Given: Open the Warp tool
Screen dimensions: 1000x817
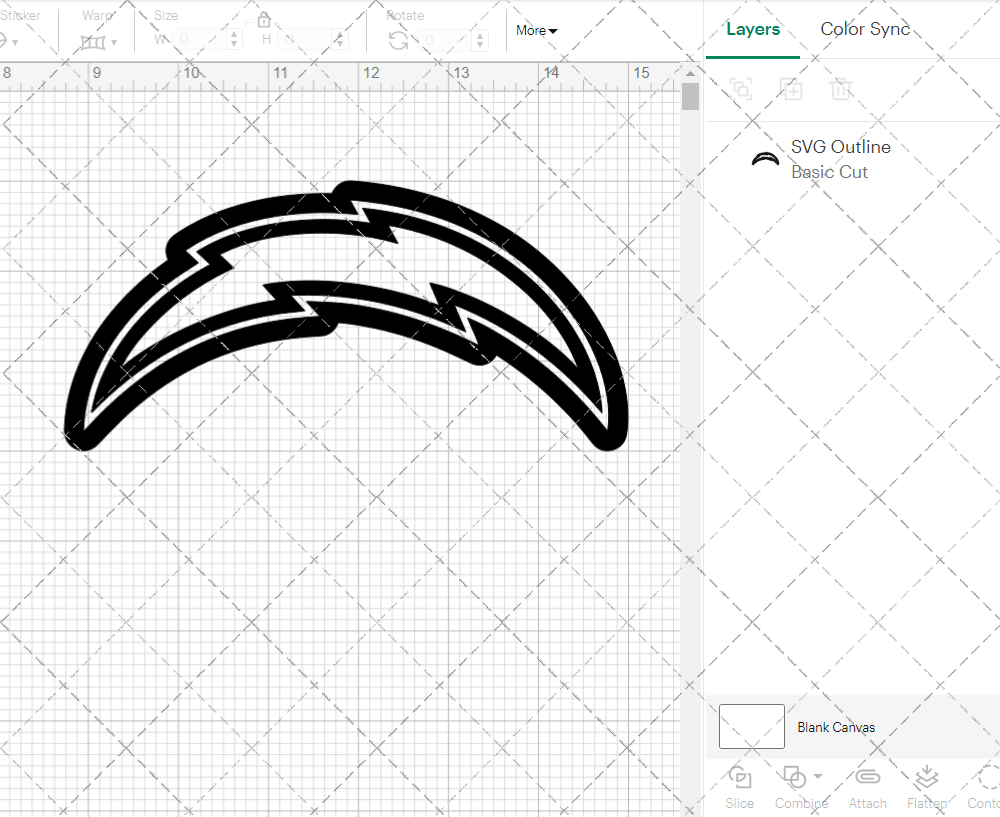Looking at the screenshot, I should pyautogui.click(x=93, y=43).
